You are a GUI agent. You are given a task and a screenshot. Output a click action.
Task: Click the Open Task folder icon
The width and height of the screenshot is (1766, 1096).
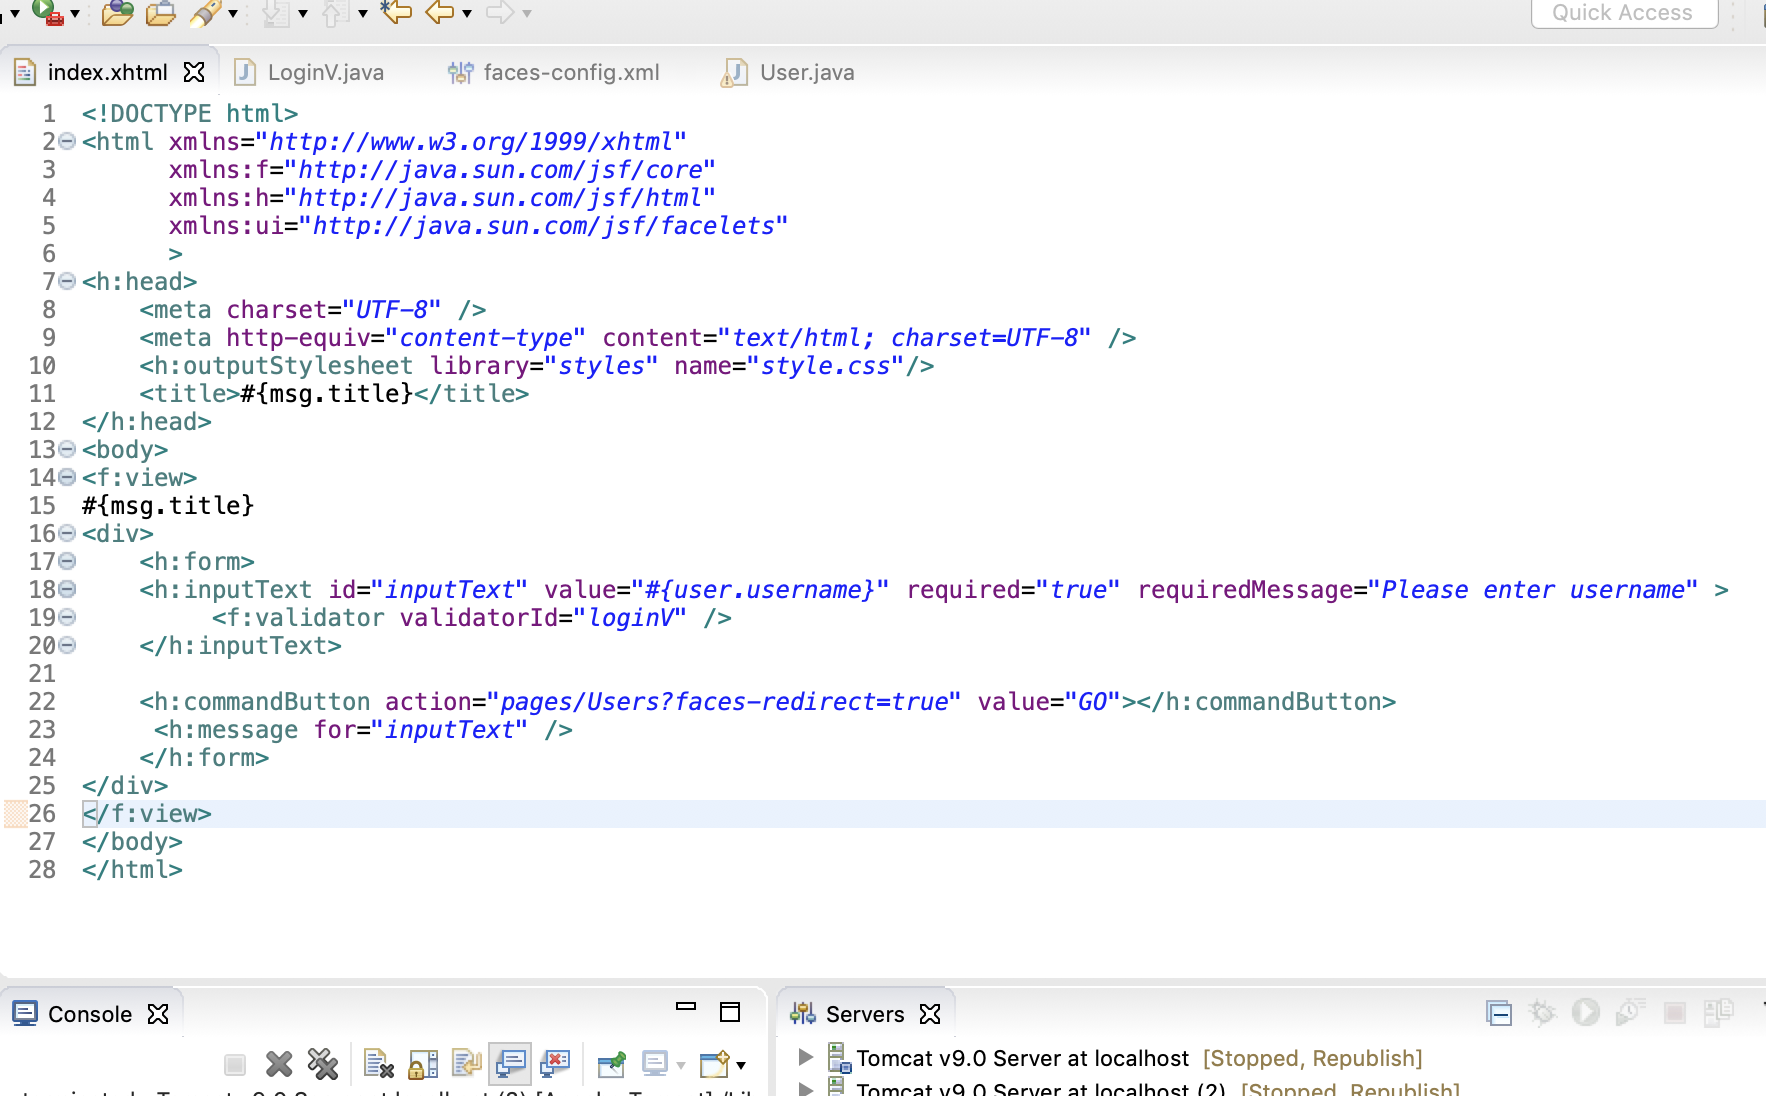(x=160, y=13)
